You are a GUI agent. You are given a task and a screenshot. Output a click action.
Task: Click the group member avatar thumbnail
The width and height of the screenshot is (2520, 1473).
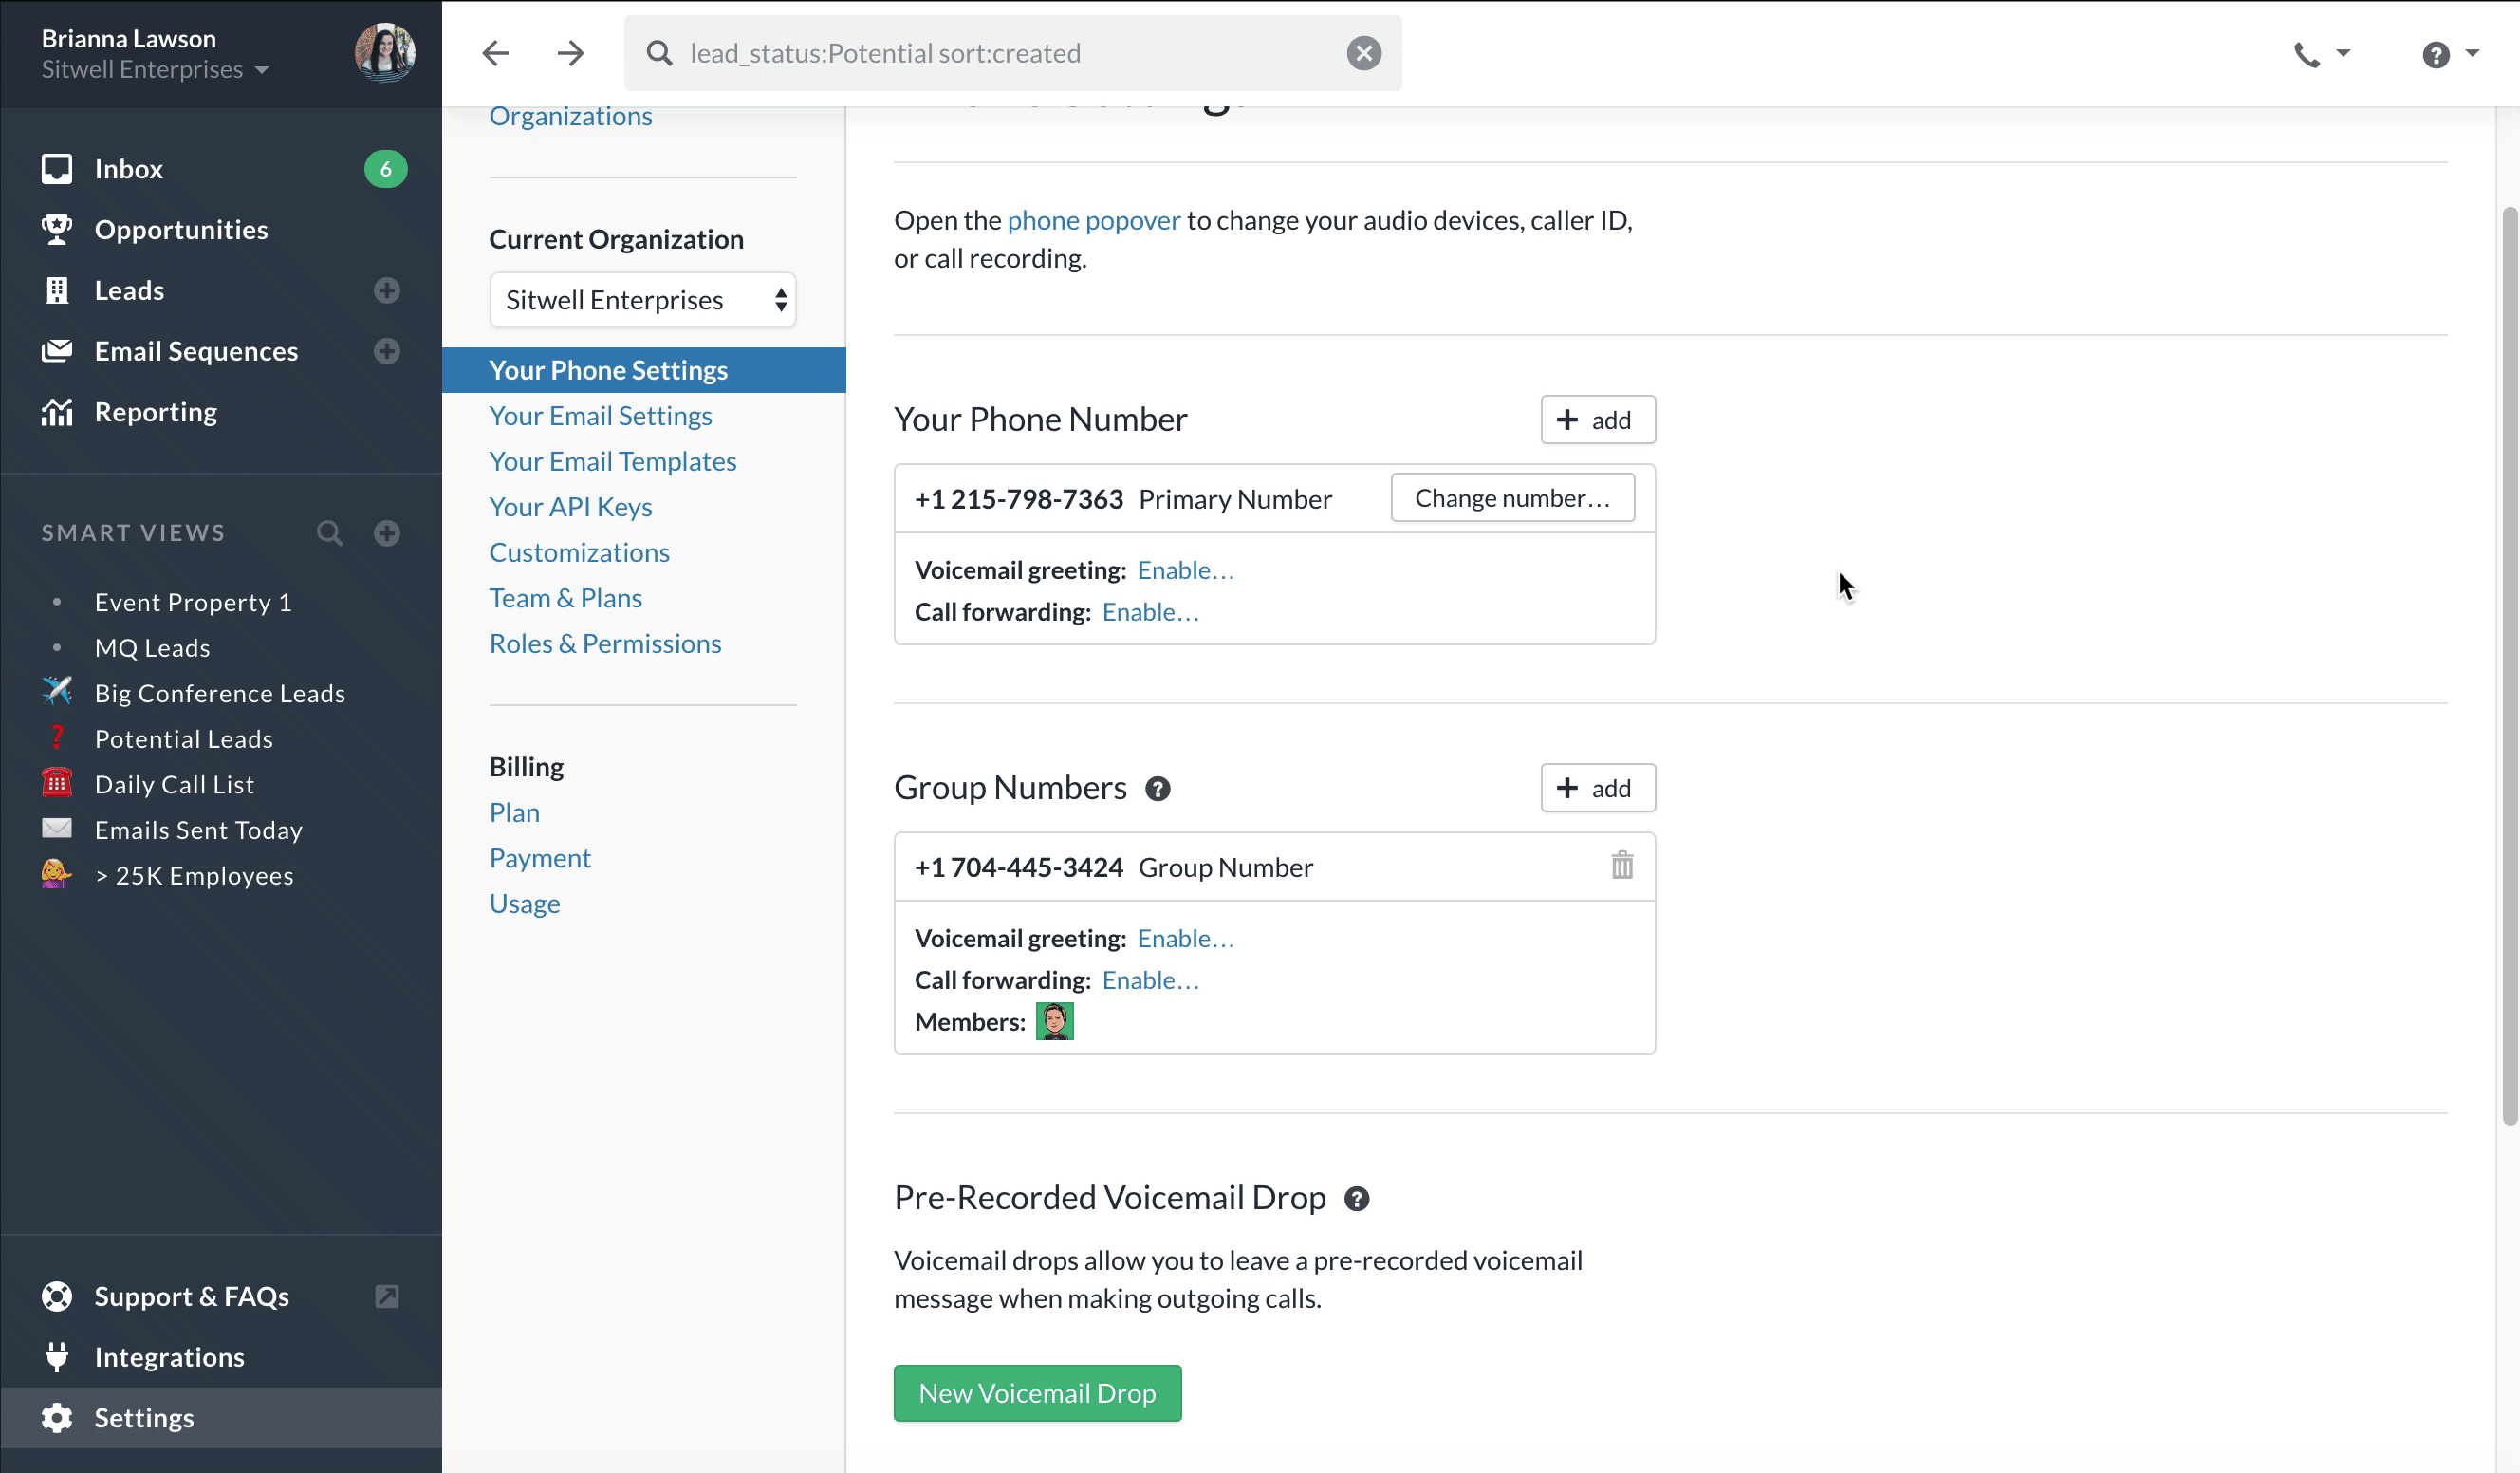tap(1054, 1021)
